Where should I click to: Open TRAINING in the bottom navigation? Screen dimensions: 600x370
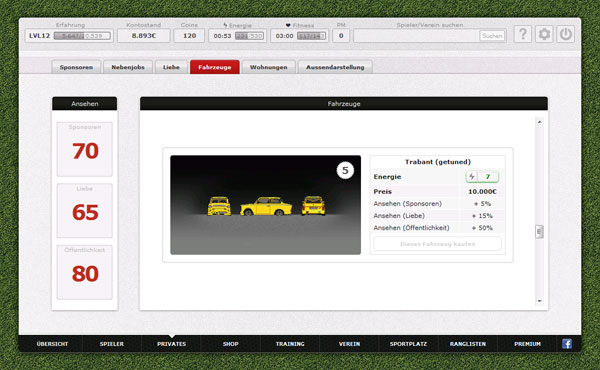click(290, 344)
